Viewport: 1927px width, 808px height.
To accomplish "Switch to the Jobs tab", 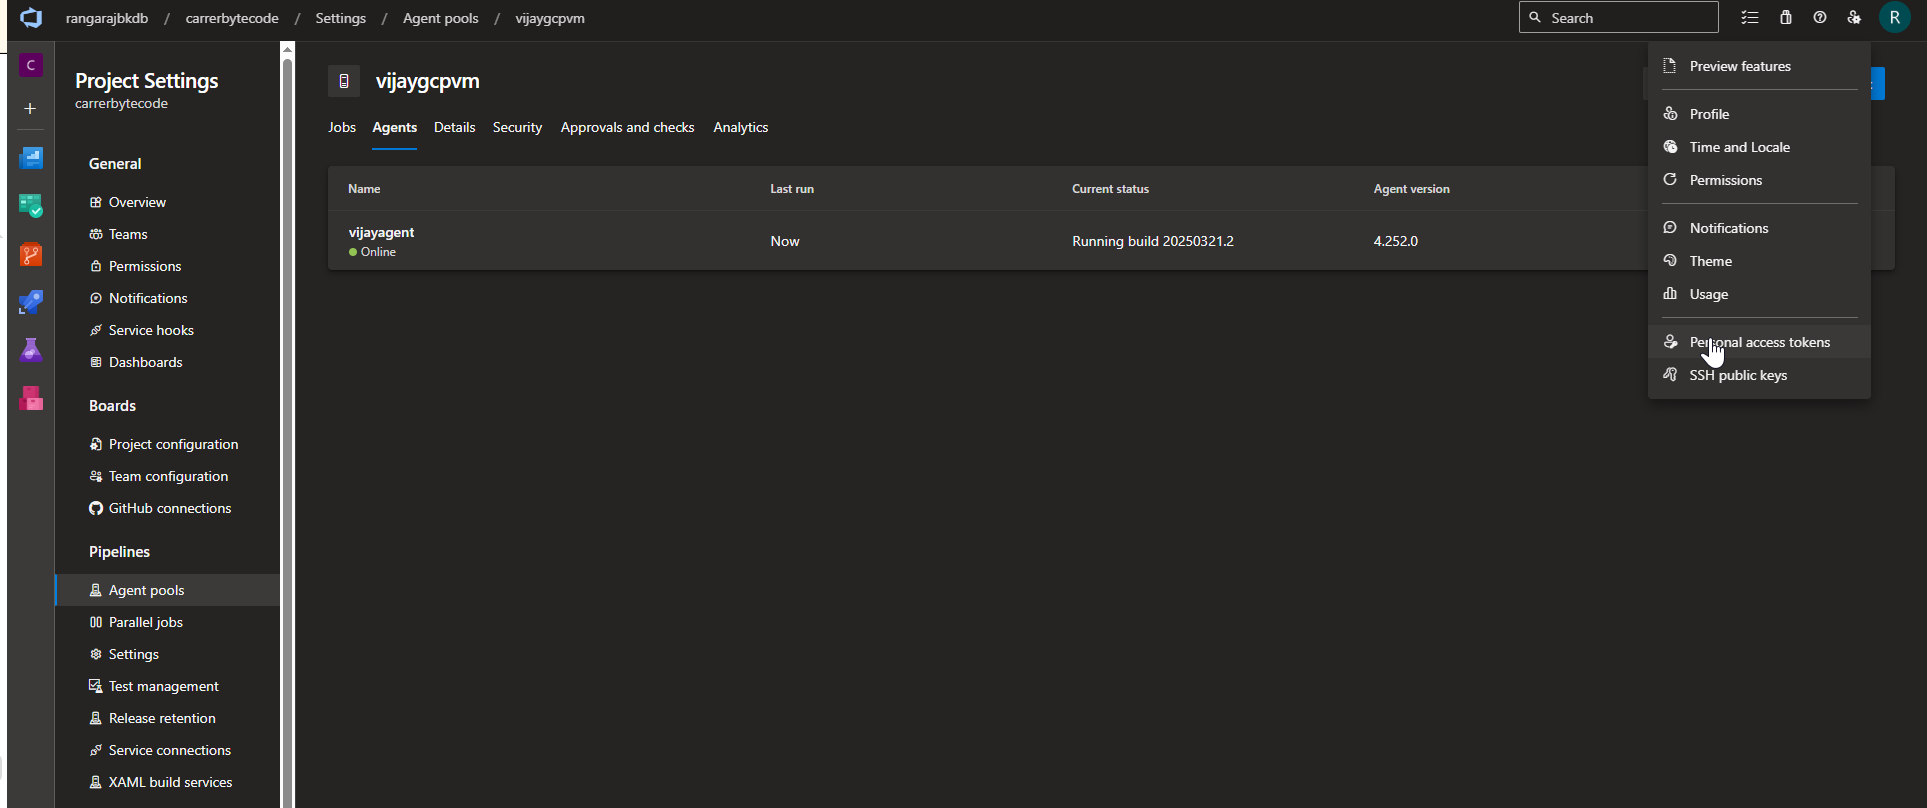I will point(342,128).
